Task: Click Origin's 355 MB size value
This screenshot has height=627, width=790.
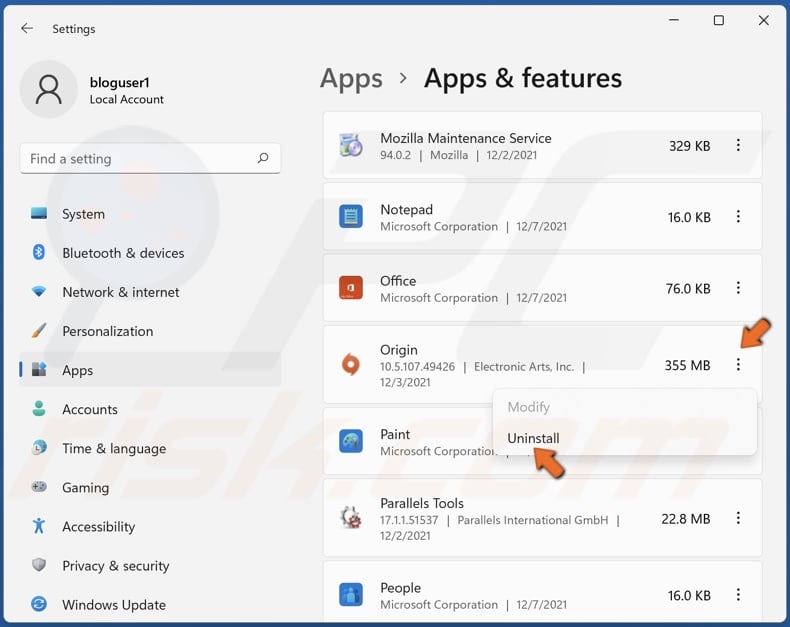Action: [687, 365]
